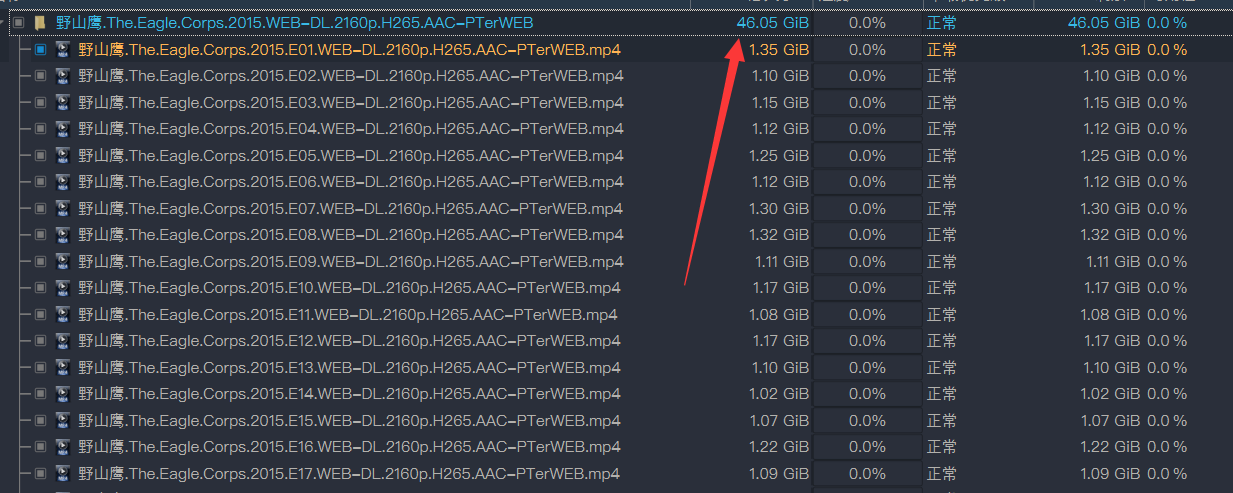Click the video file icon for E03
1233x493 pixels.
[63, 102]
